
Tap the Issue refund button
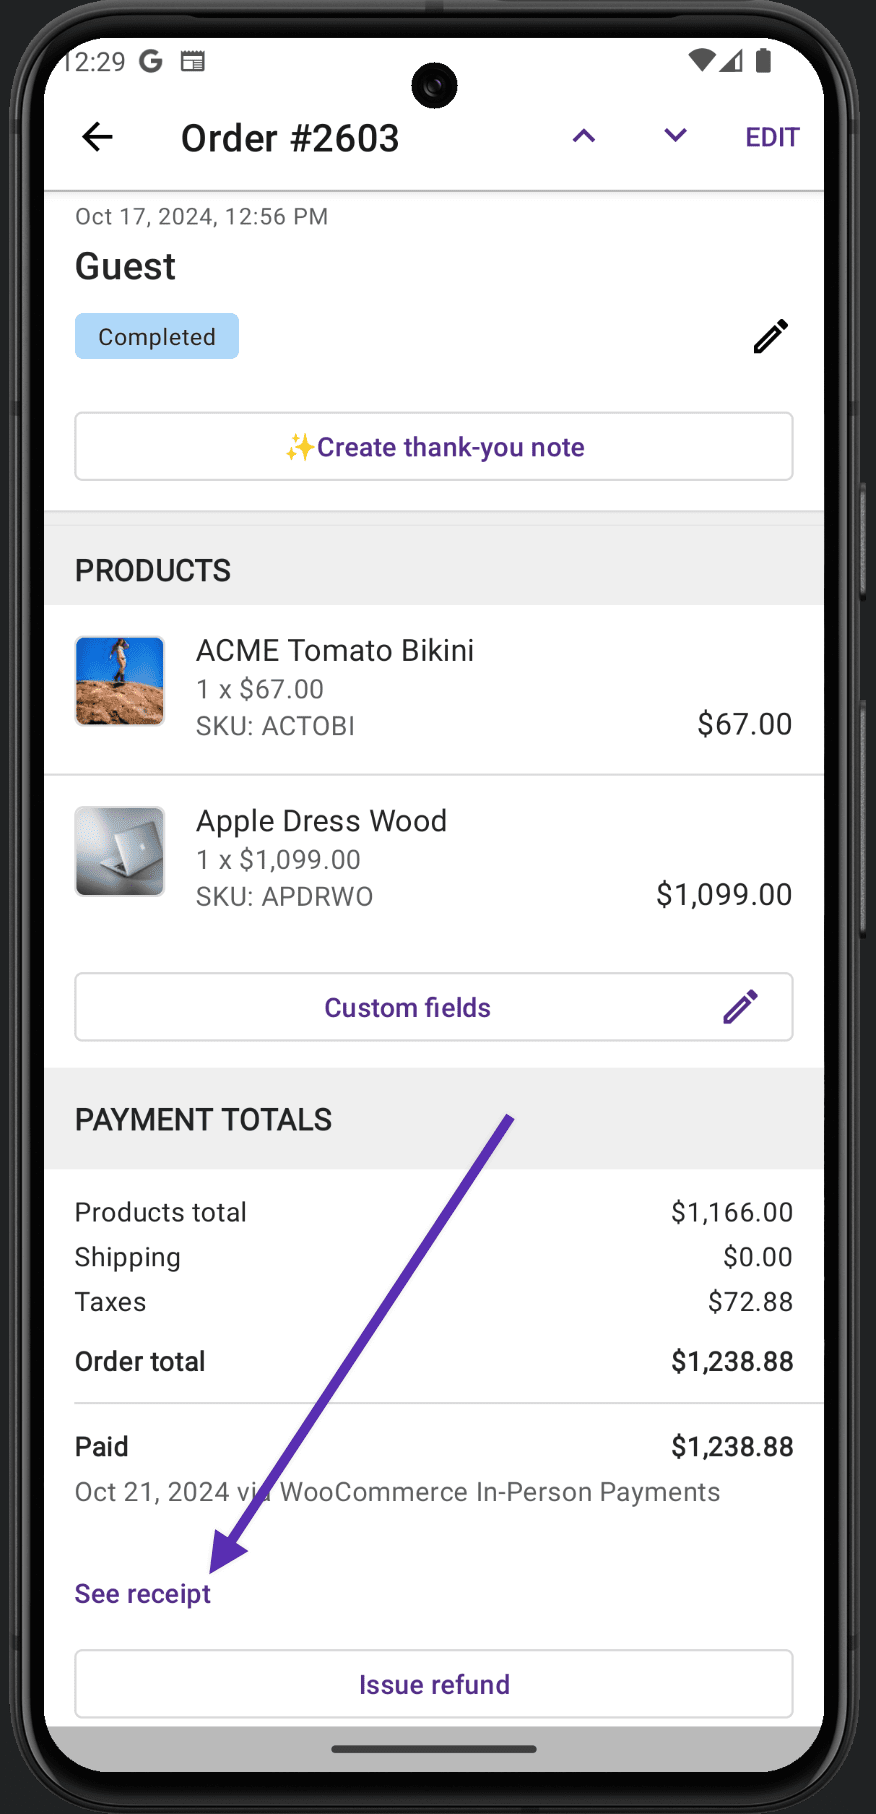coord(434,1684)
